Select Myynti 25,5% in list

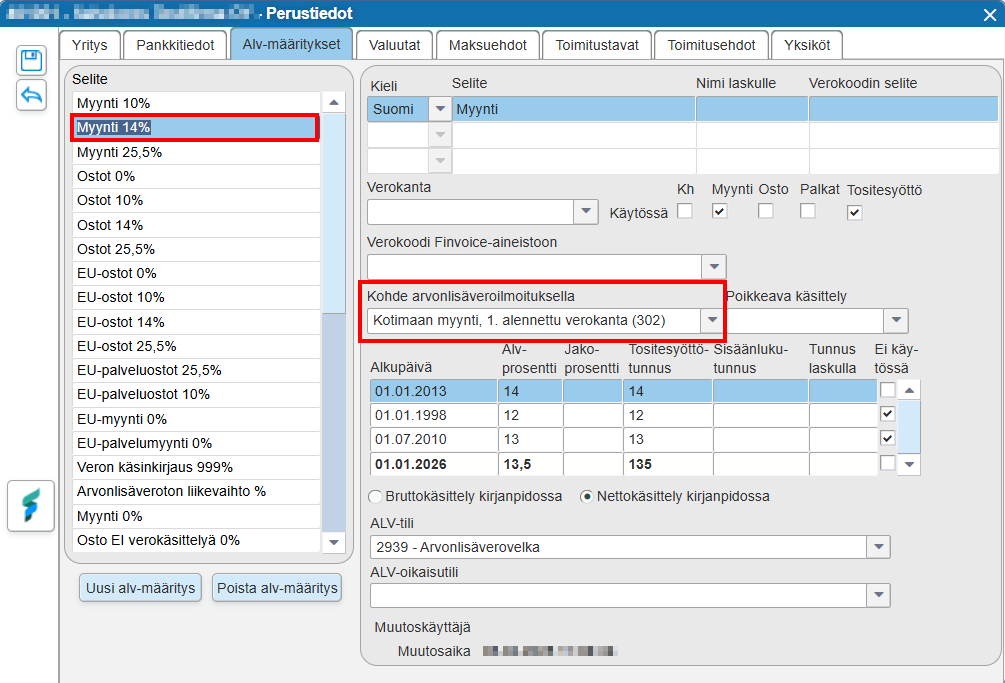[x=196, y=152]
